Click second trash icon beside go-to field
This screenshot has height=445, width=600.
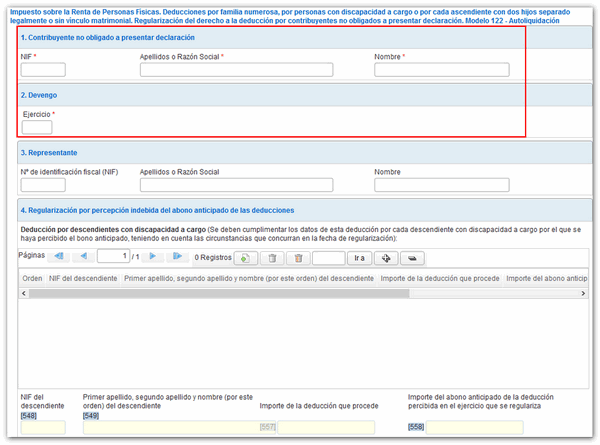click(x=297, y=257)
